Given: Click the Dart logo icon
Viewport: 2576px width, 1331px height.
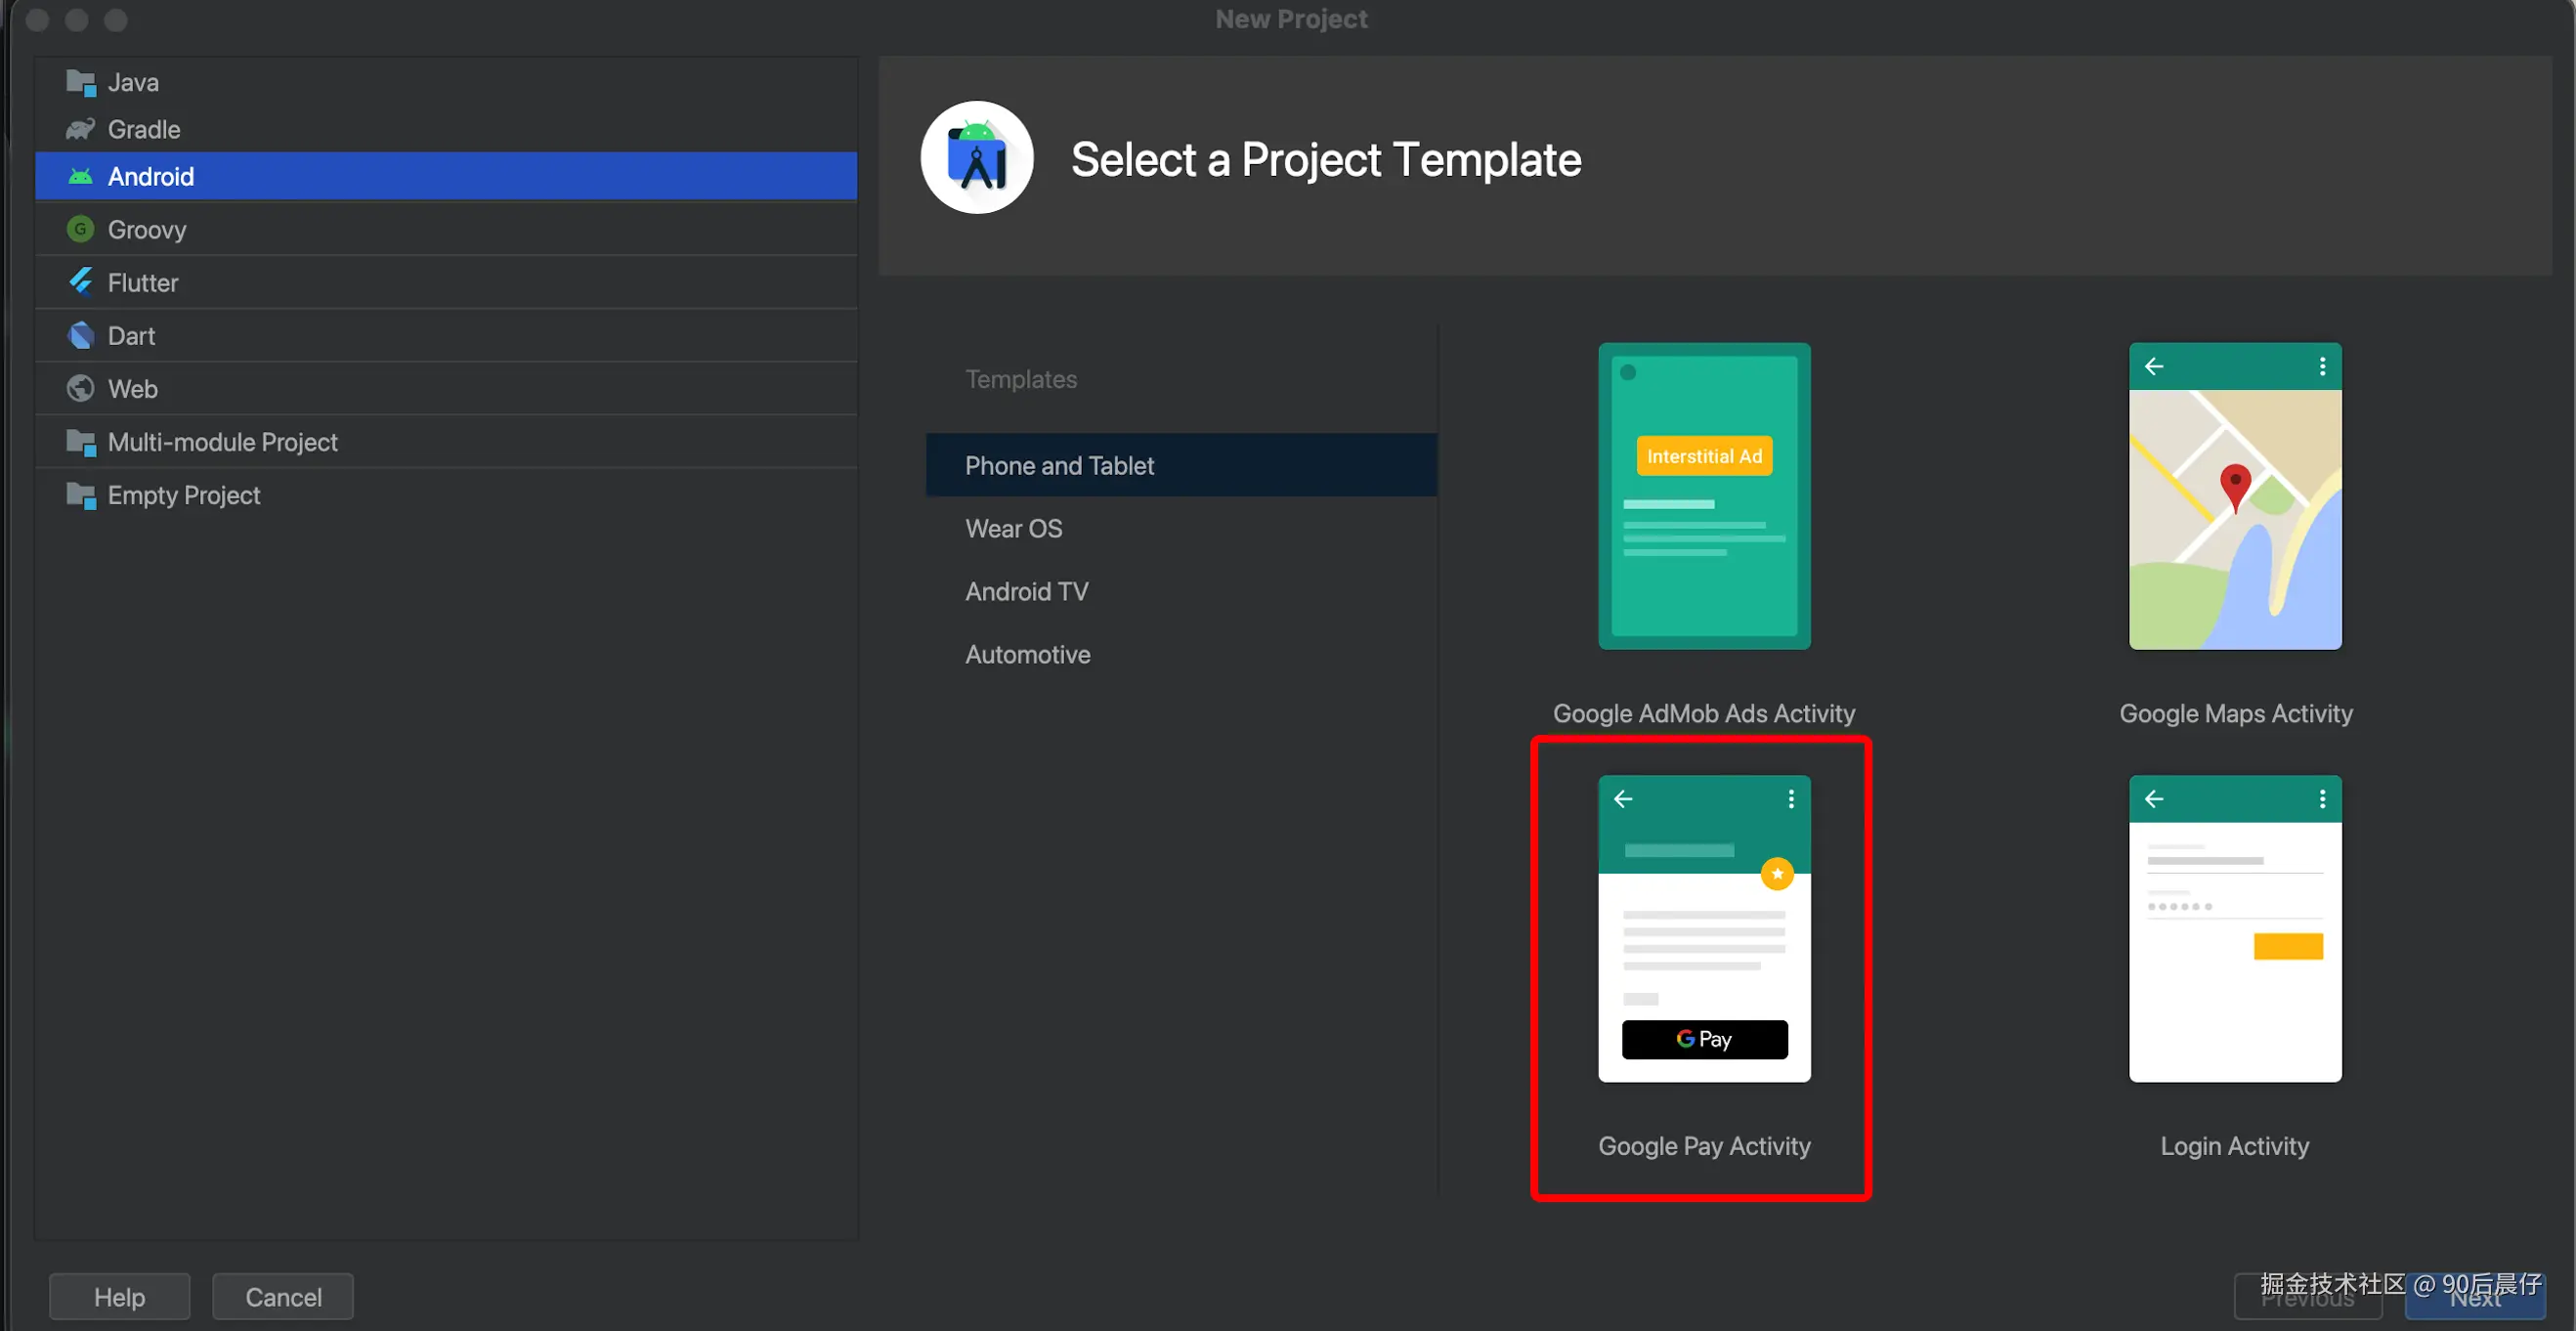Looking at the screenshot, I should 80,335.
